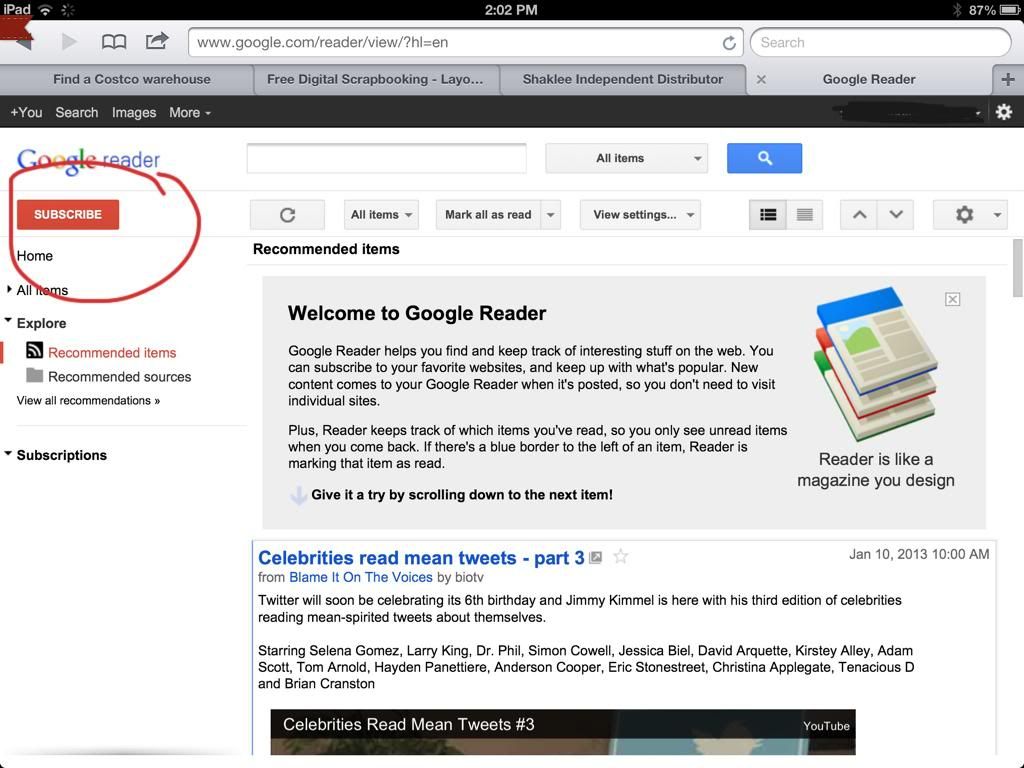The image size is (1024, 768).
Task: Go to next item with down arrow
Action: (896, 215)
